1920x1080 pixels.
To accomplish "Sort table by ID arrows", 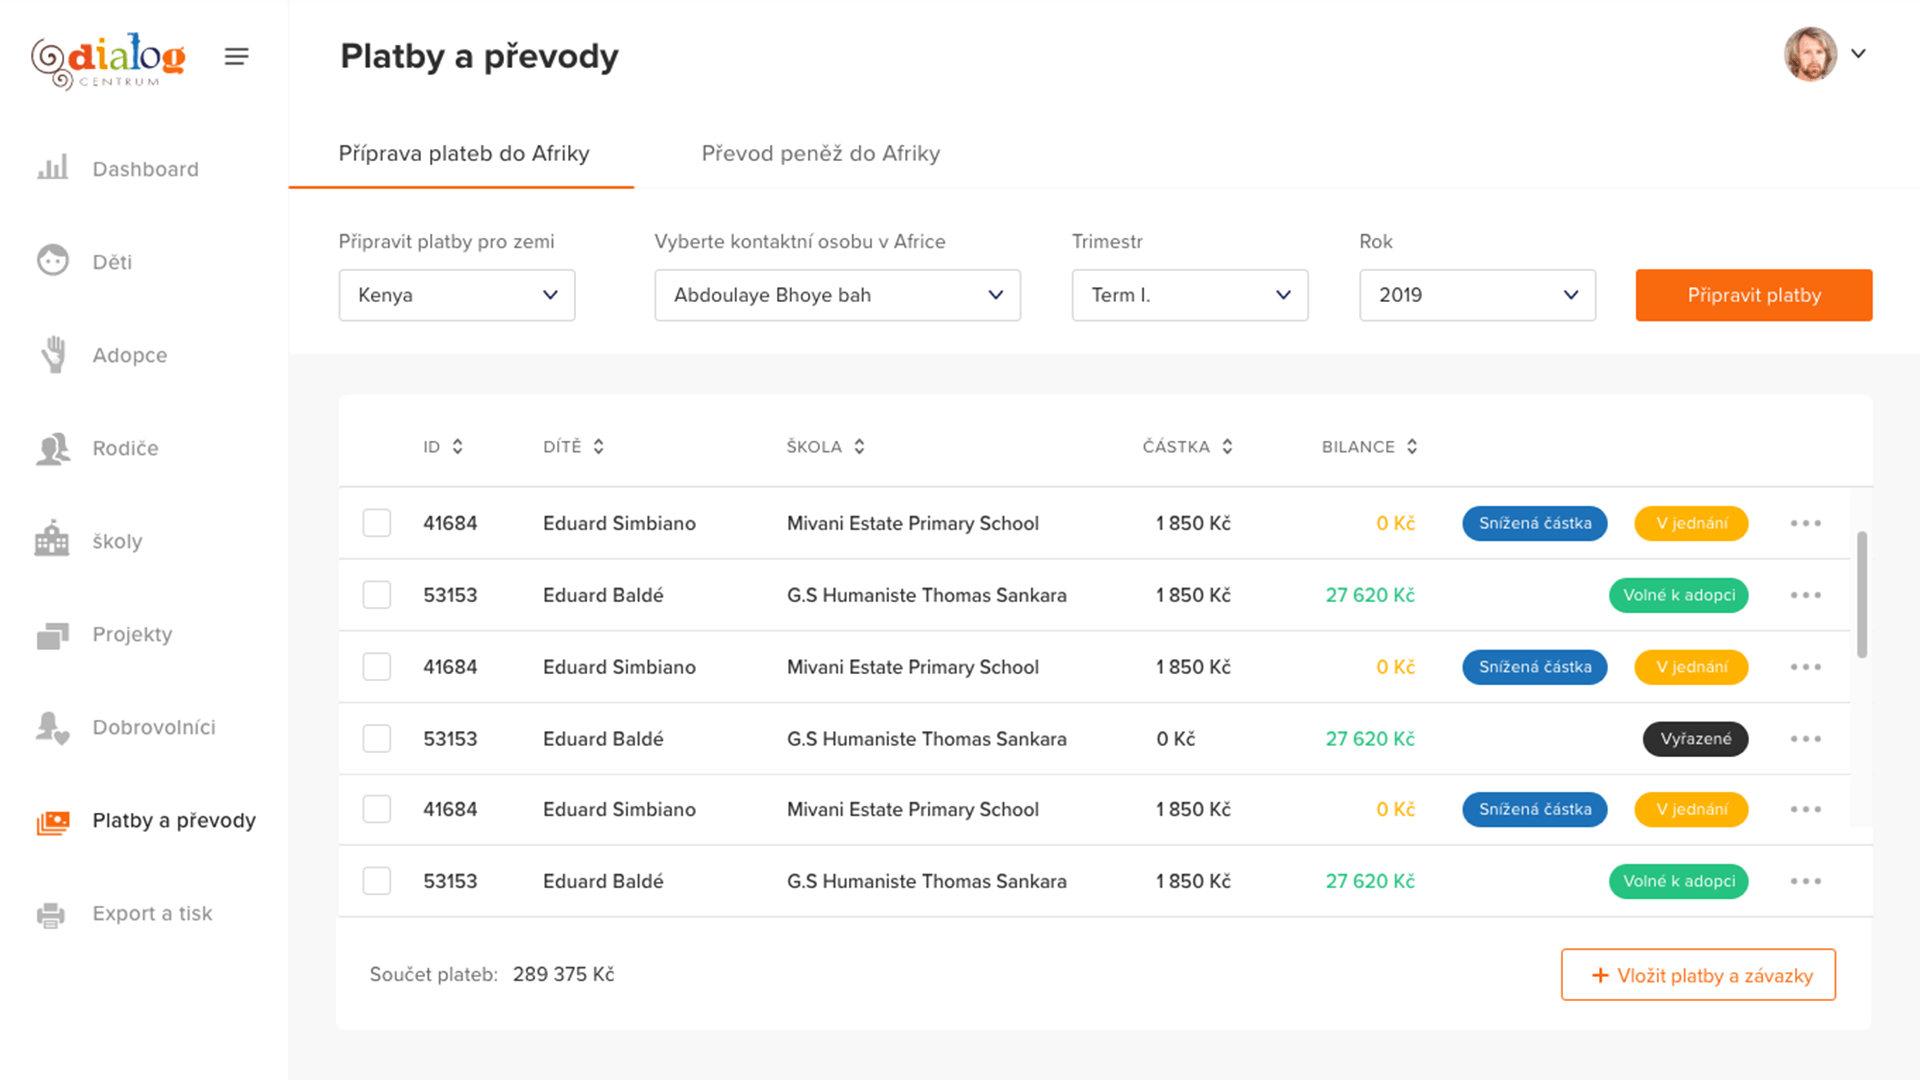I will point(457,447).
